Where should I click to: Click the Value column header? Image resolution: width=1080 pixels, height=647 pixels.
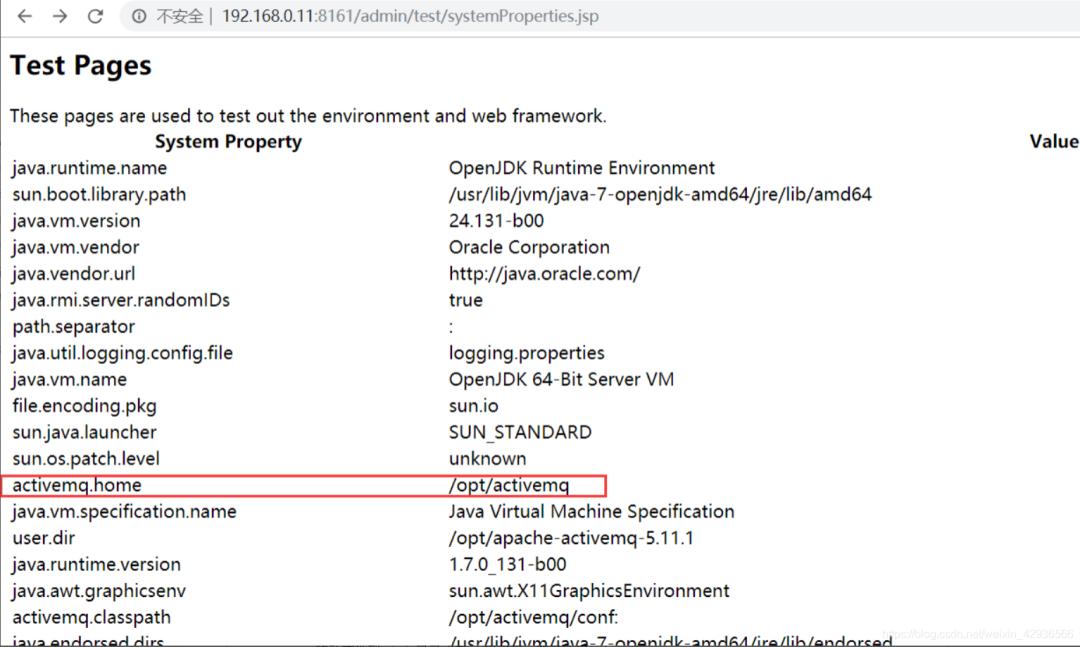(1053, 142)
